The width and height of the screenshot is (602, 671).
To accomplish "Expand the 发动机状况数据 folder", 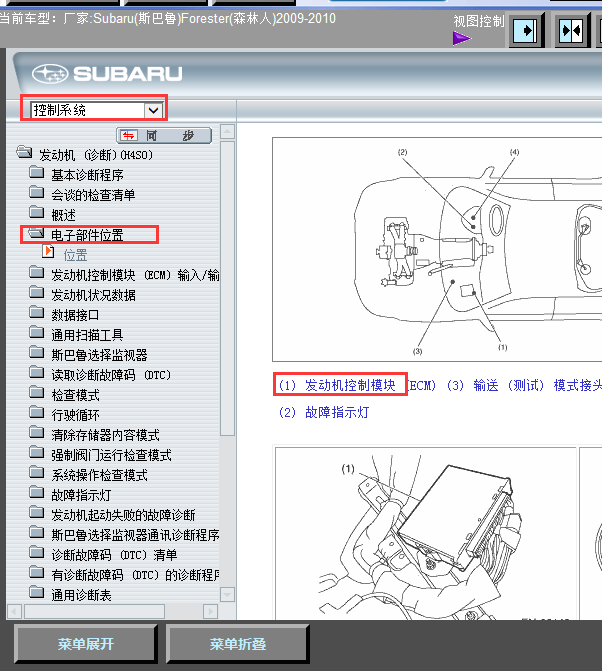I will coord(37,293).
